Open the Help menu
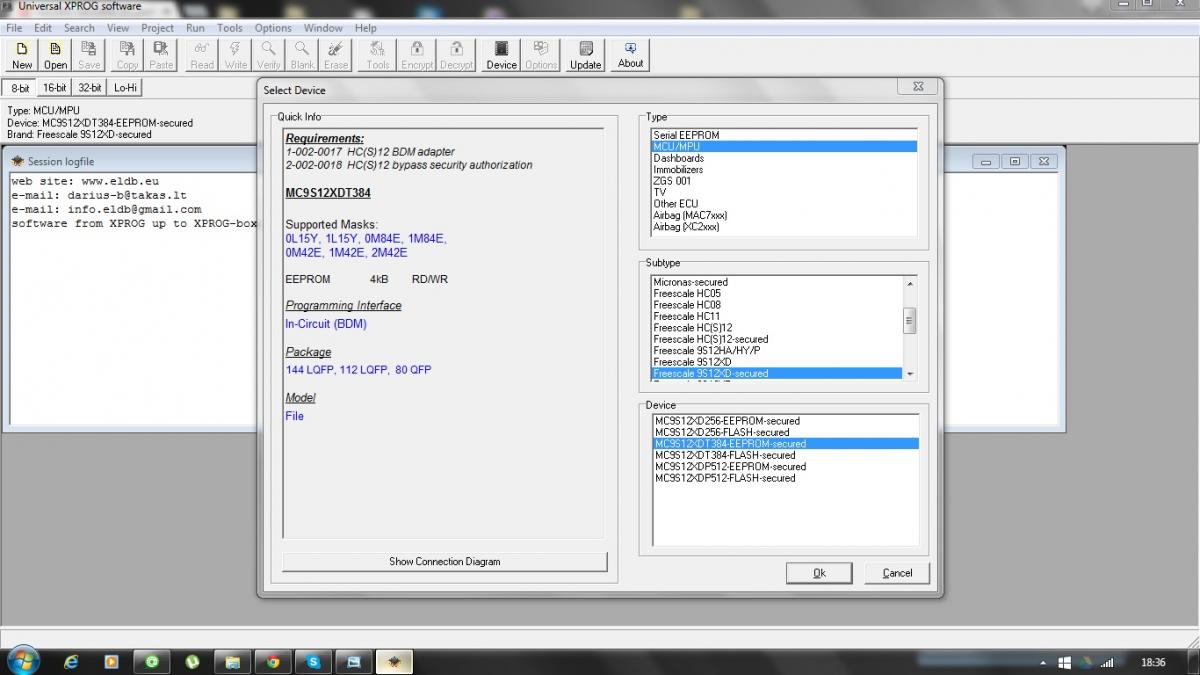1200x675 pixels. (x=366, y=28)
